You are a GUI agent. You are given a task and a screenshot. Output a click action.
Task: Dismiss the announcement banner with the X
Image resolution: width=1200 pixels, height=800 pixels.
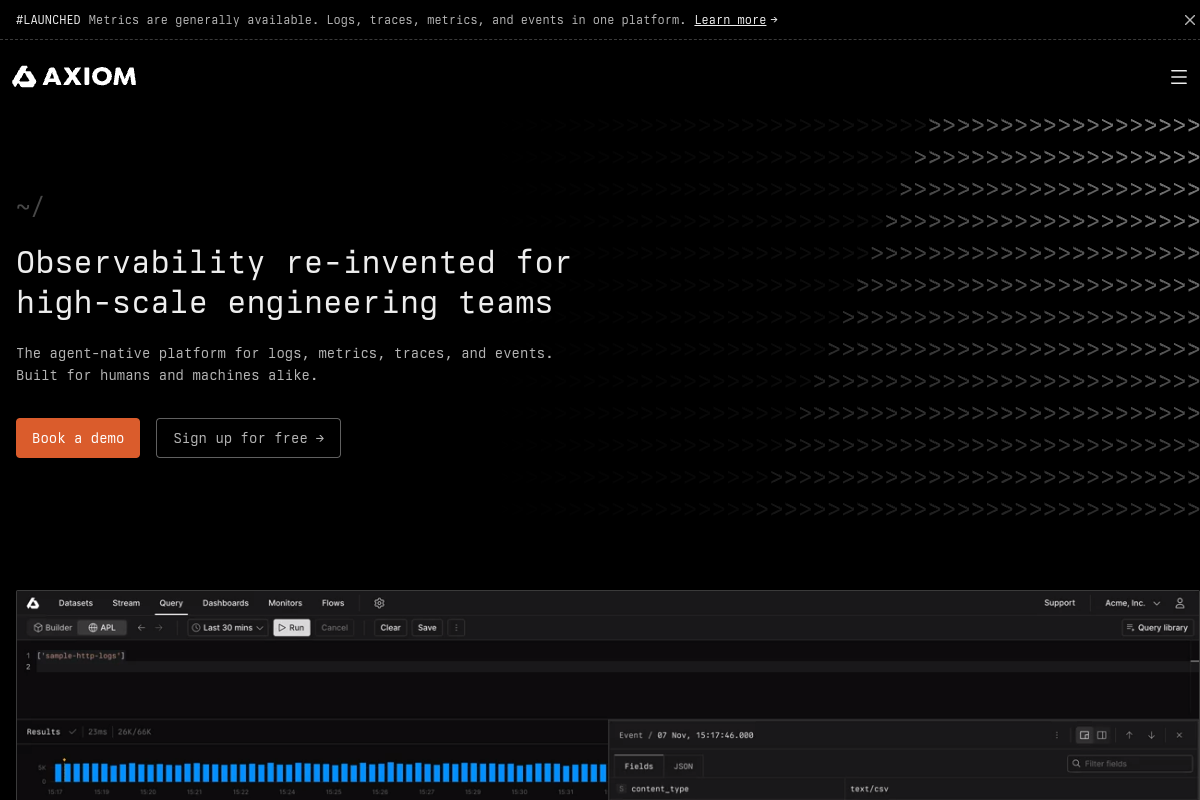pyautogui.click(x=1189, y=20)
